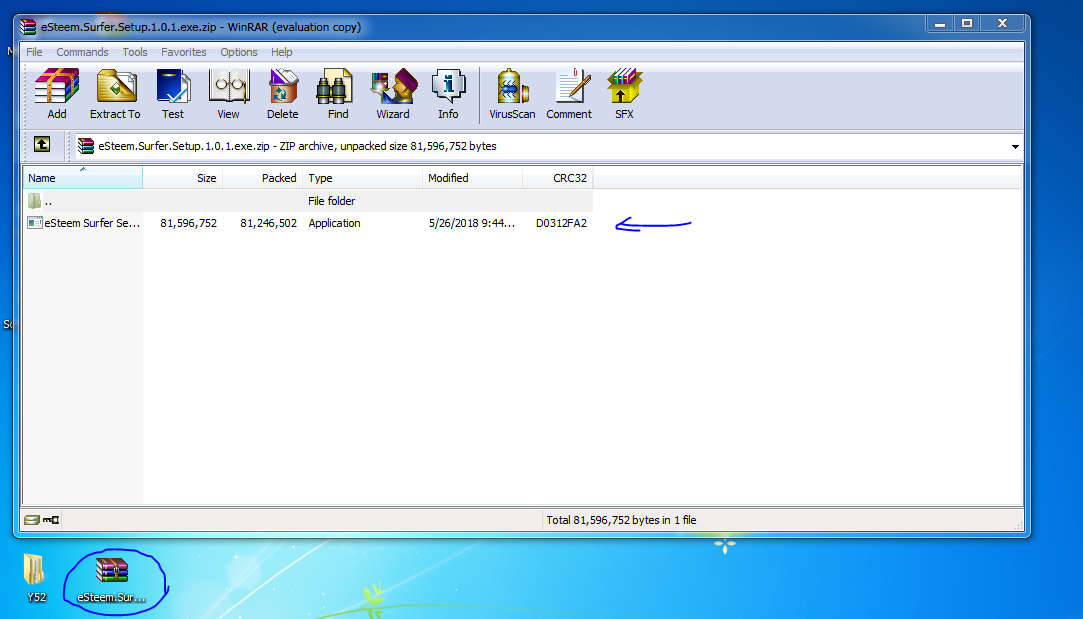Click the Delete toolbar icon
The height and width of the screenshot is (619, 1083).
282,95
